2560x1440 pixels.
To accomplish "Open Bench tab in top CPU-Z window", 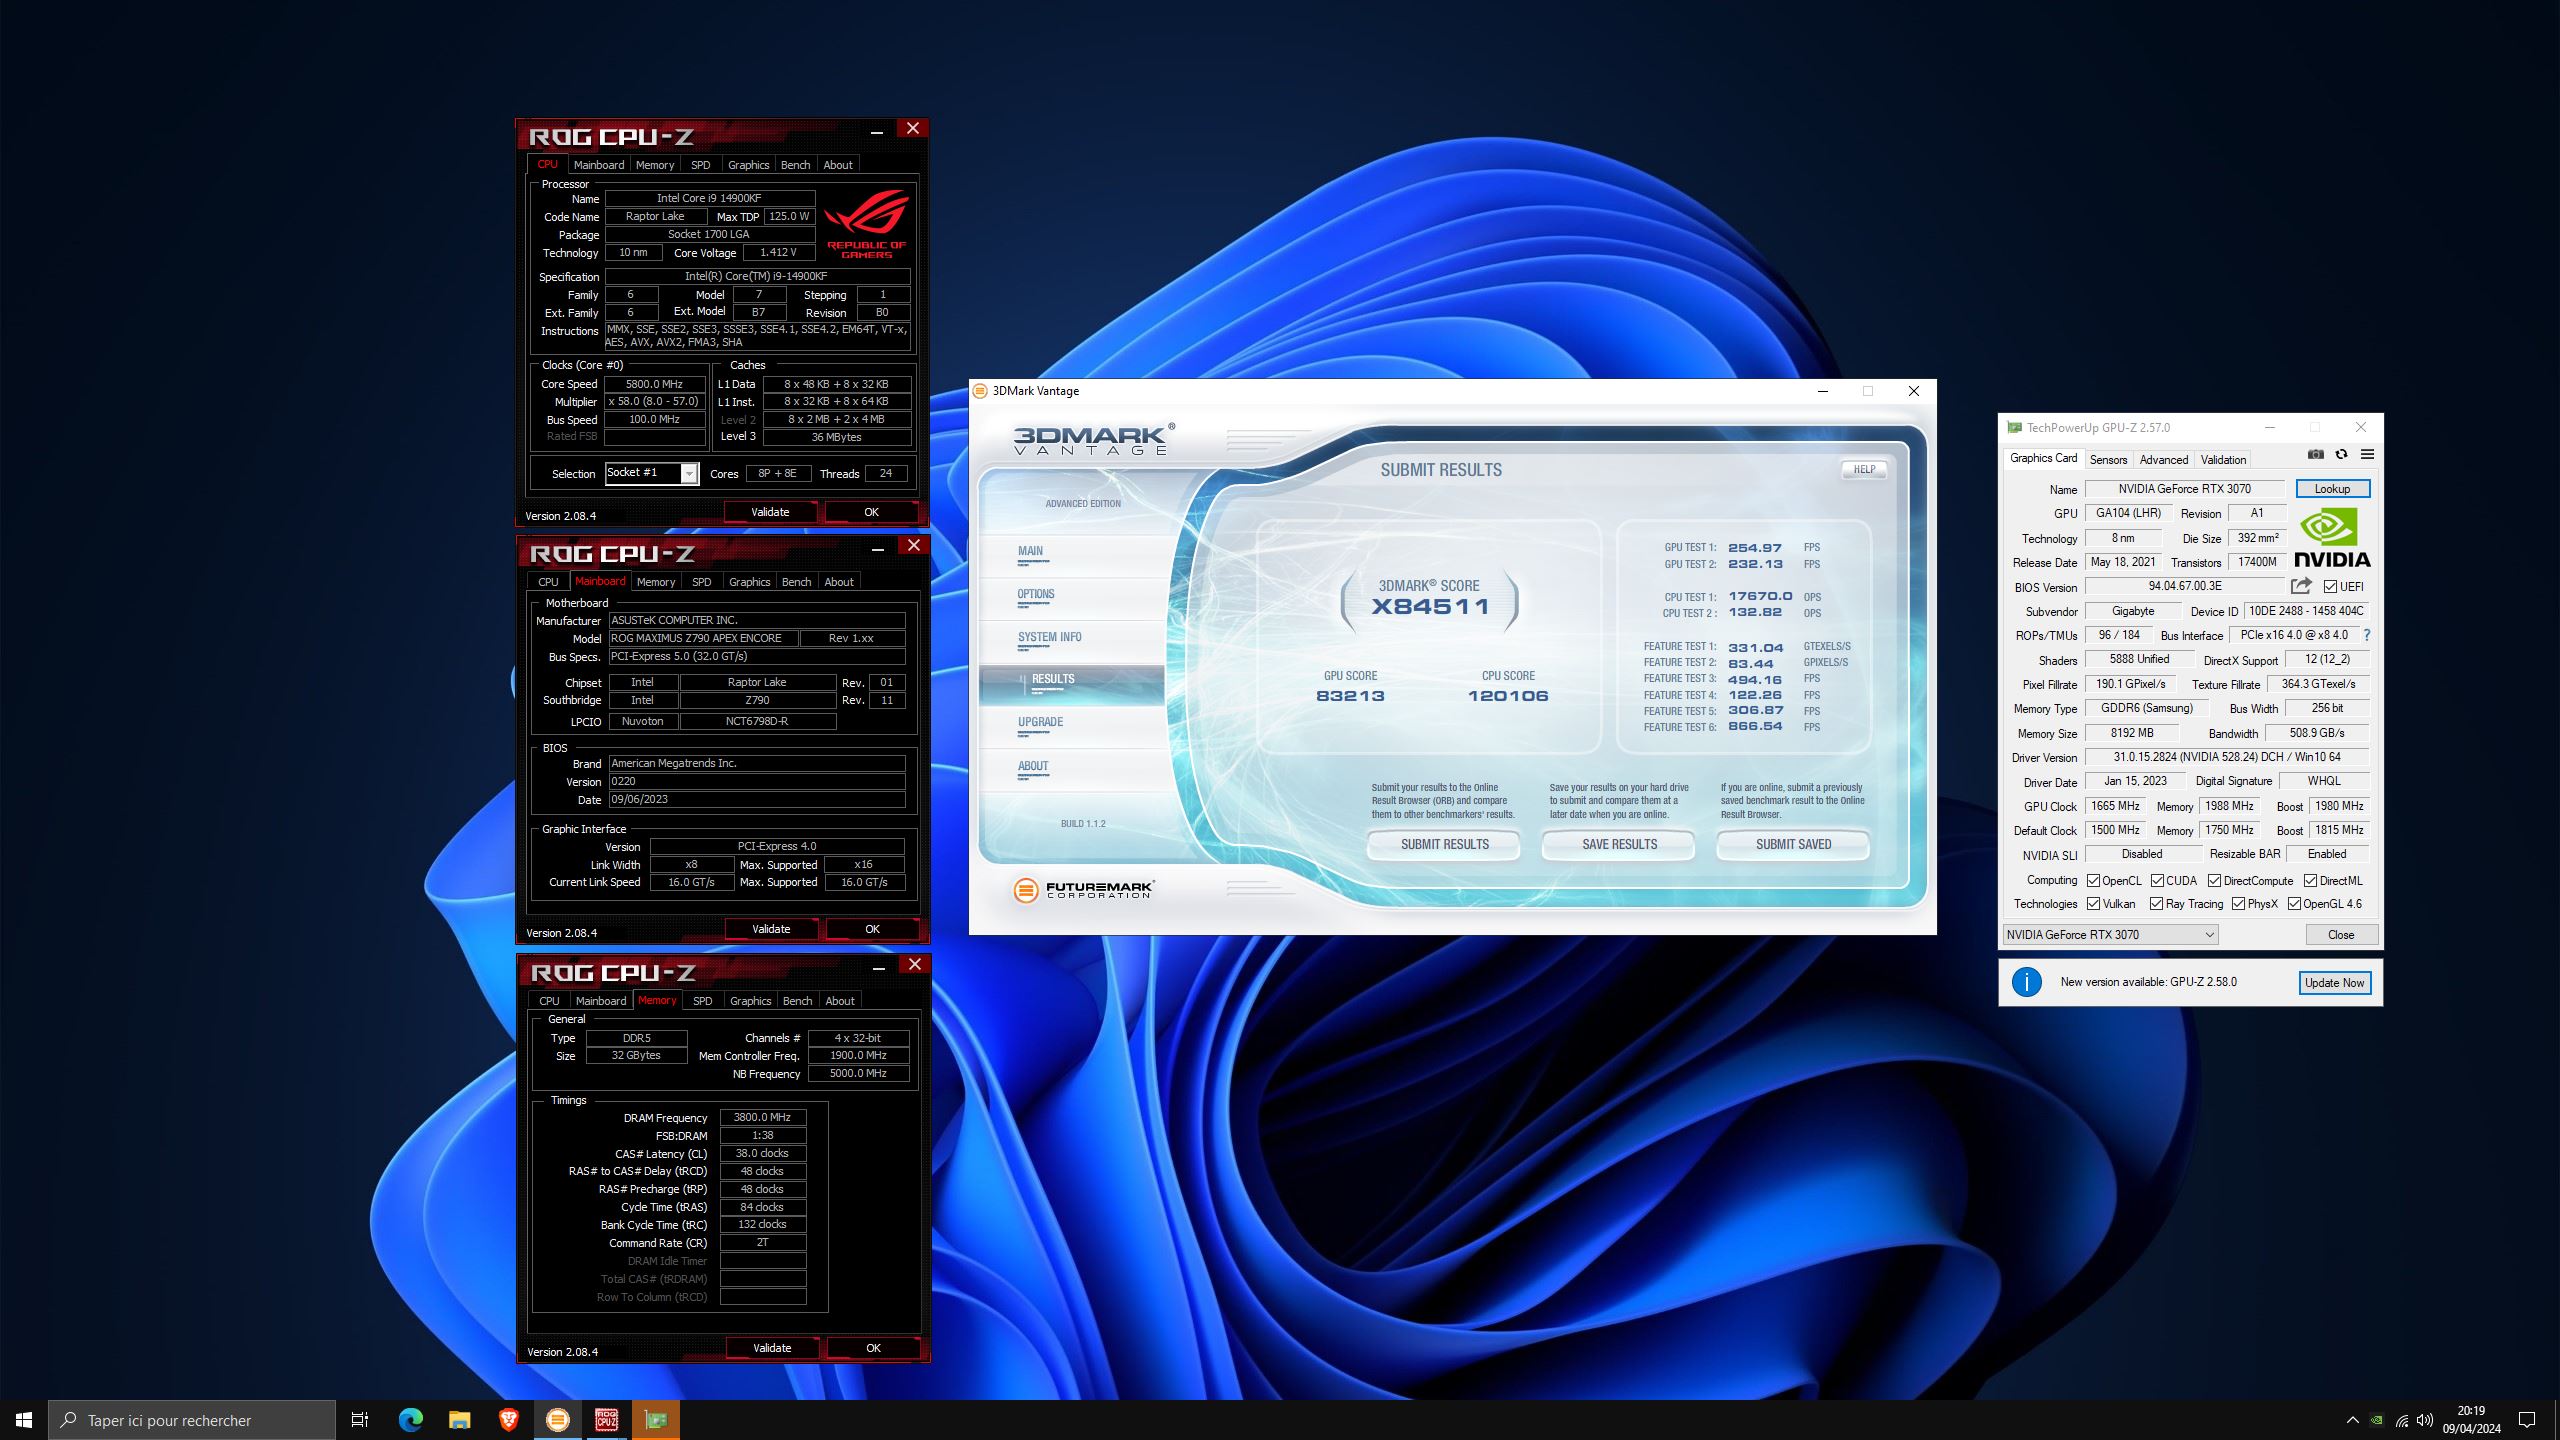I will [x=796, y=165].
